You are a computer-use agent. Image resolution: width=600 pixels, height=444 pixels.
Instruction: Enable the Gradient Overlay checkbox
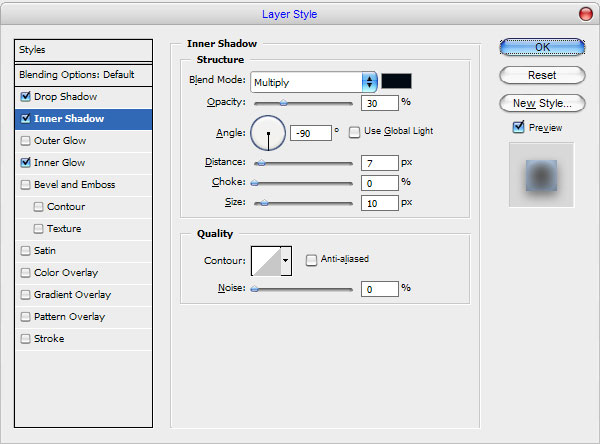[x=25, y=295]
